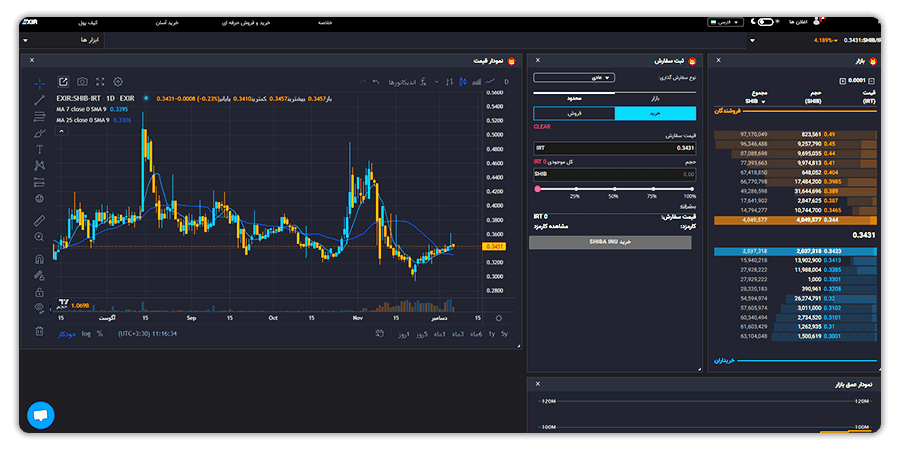Image resolution: width=900 pixels, height=450 pixels.
Task: Select the text annotation tool
Action: 39,150
